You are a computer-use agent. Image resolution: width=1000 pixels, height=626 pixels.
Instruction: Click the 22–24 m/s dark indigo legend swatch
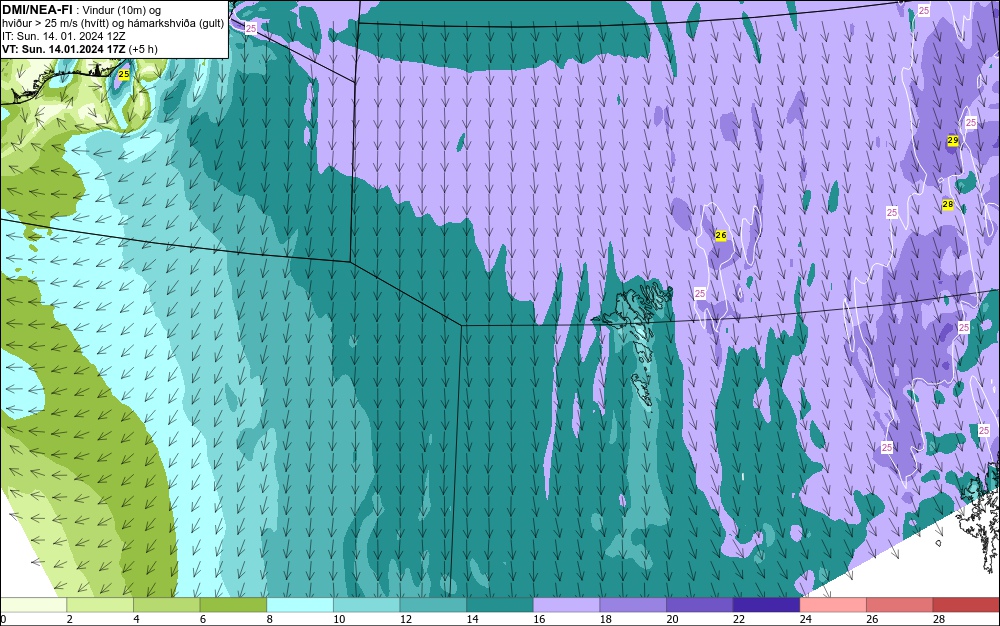pos(767,605)
